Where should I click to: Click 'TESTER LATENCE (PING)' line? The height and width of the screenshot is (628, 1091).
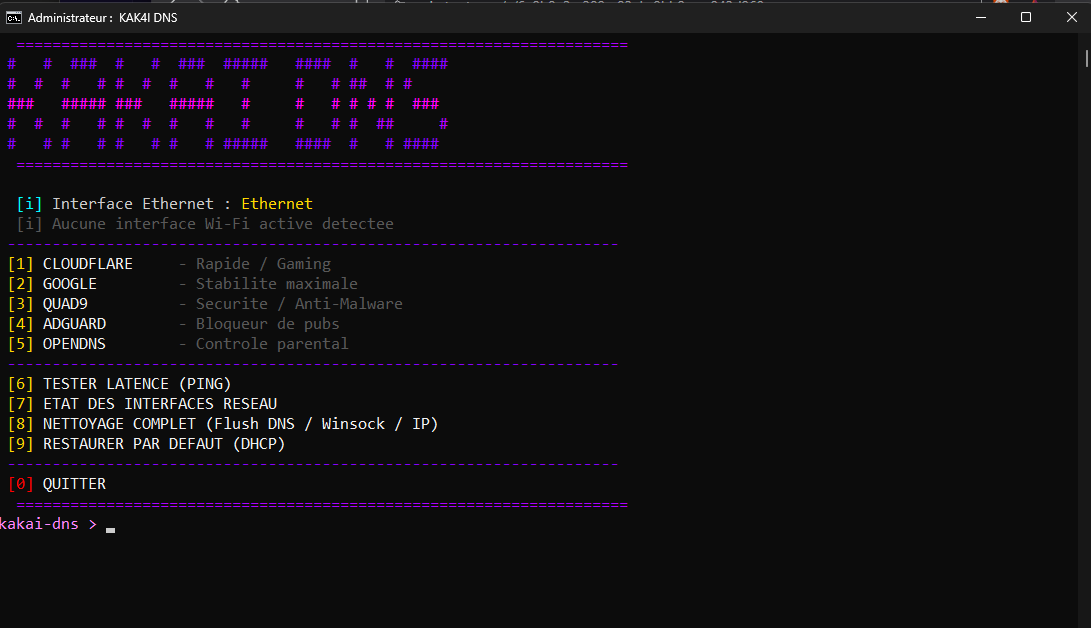(x=120, y=384)
